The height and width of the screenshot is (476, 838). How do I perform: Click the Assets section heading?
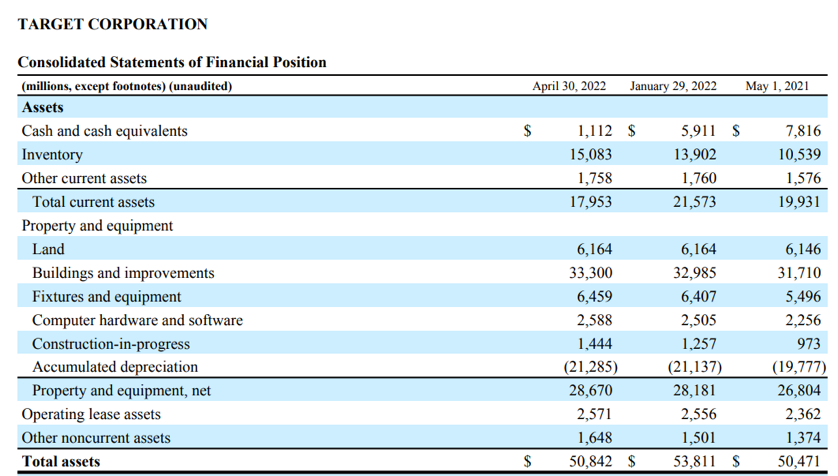click(x=42, y=107)
